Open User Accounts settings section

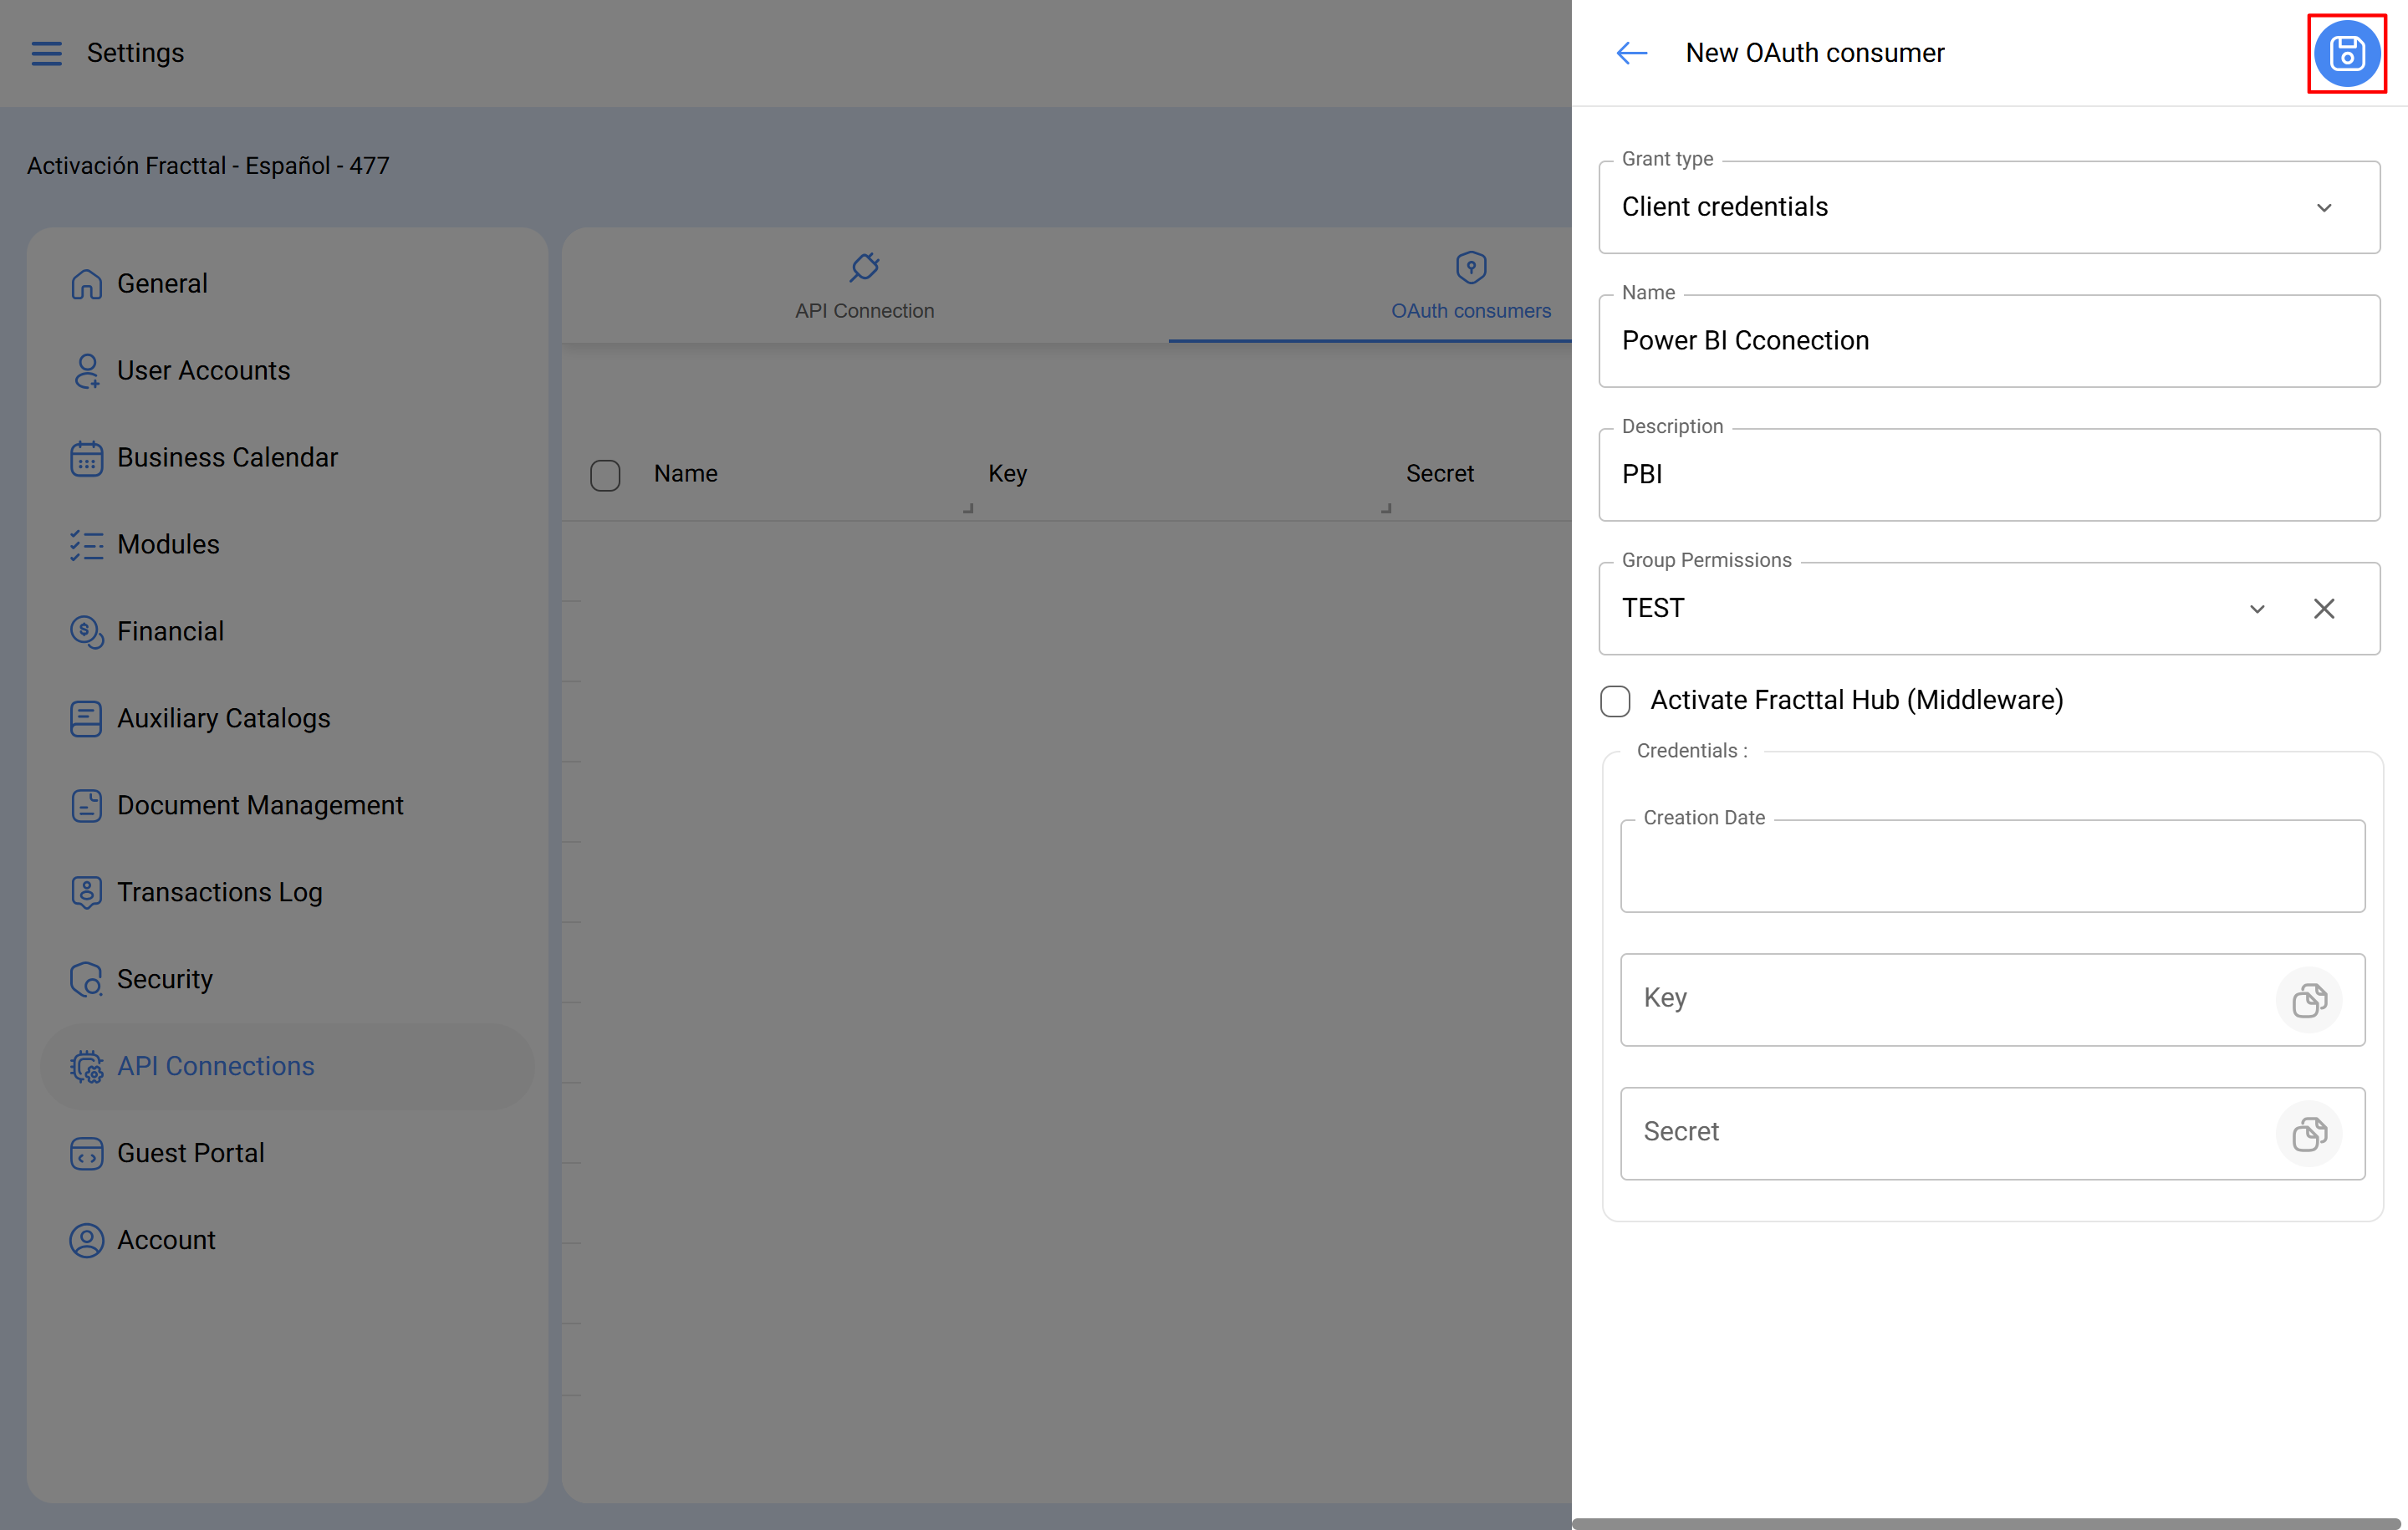tap(203, 370)
